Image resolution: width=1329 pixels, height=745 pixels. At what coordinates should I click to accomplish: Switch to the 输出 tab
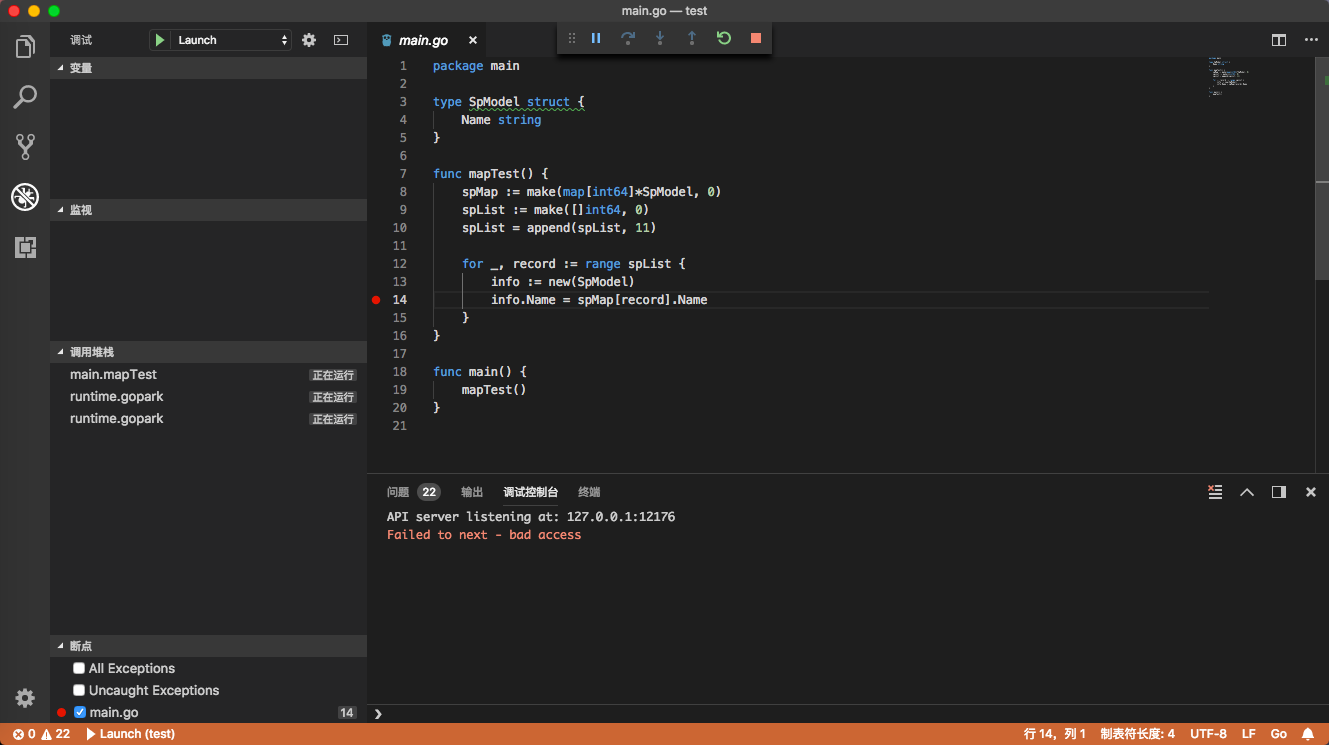click(472, 492)
